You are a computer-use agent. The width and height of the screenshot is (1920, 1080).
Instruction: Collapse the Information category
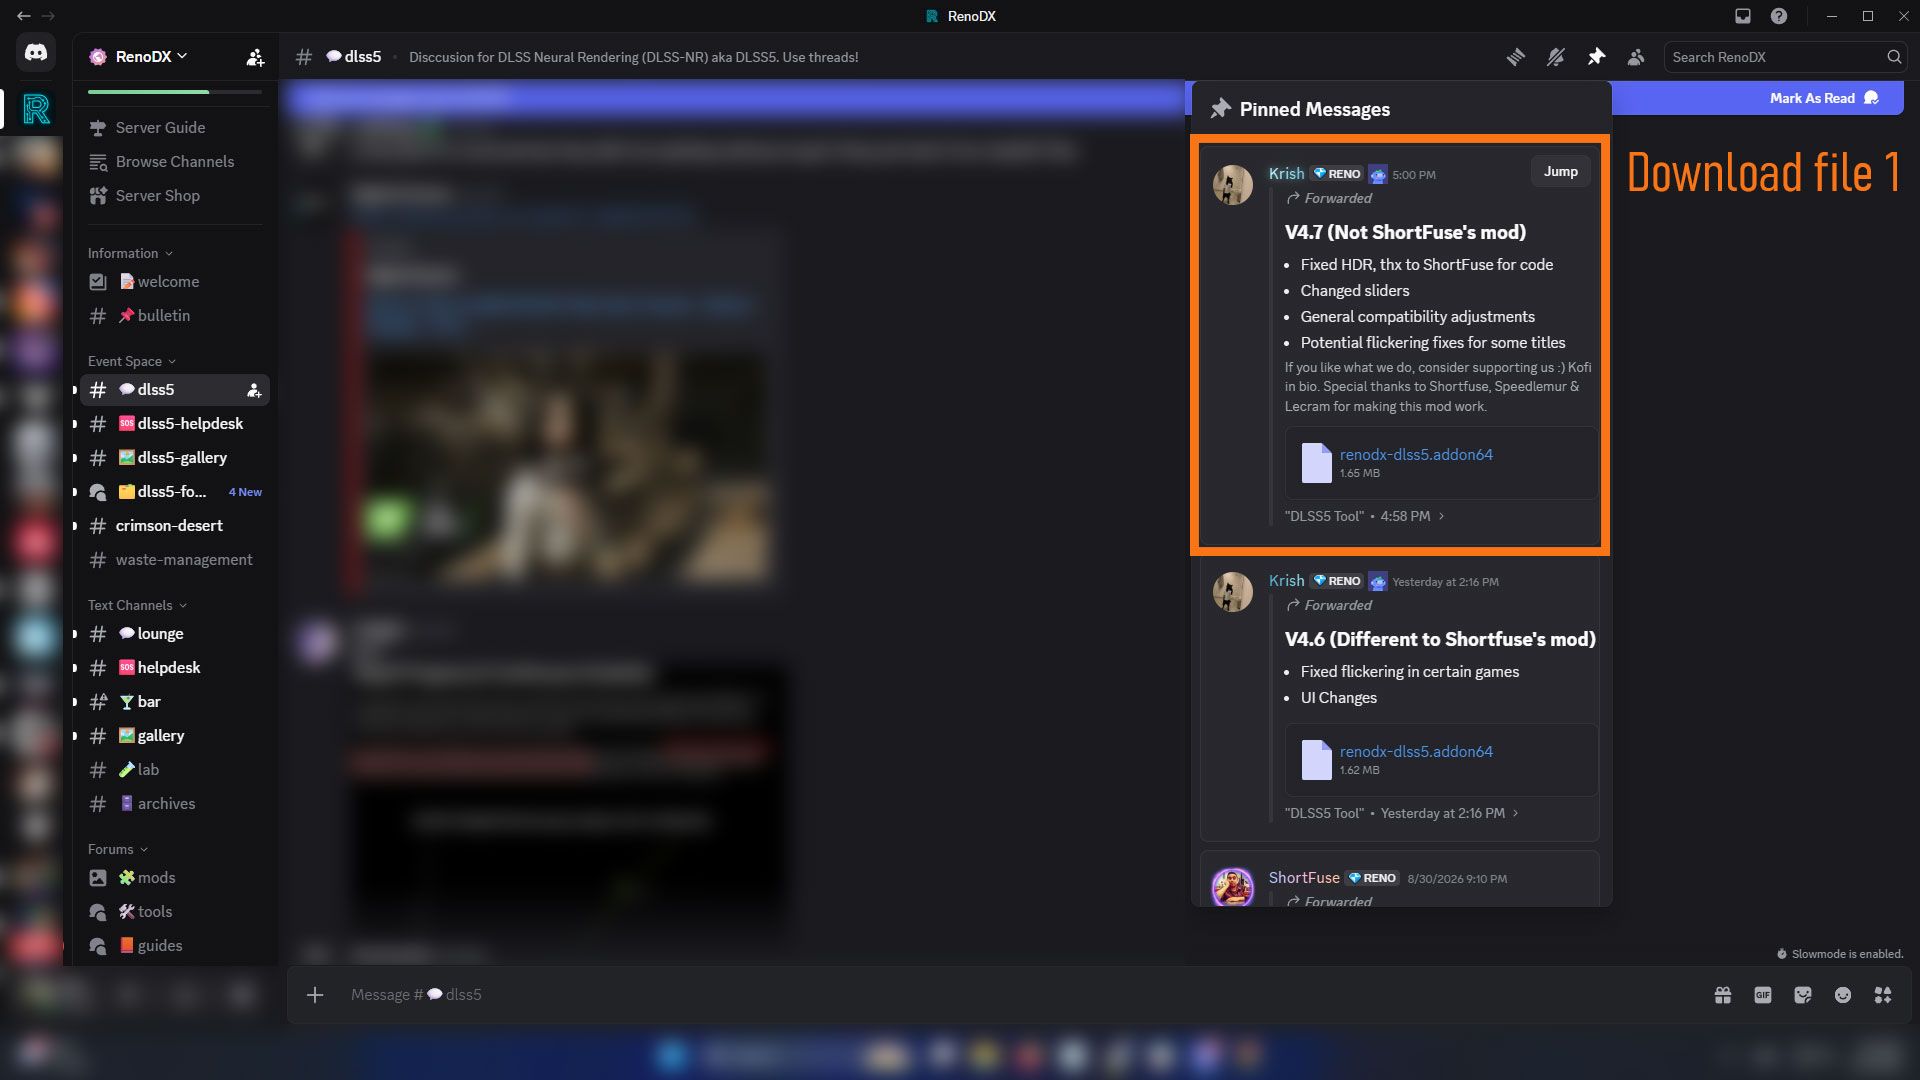click(130, 253)
